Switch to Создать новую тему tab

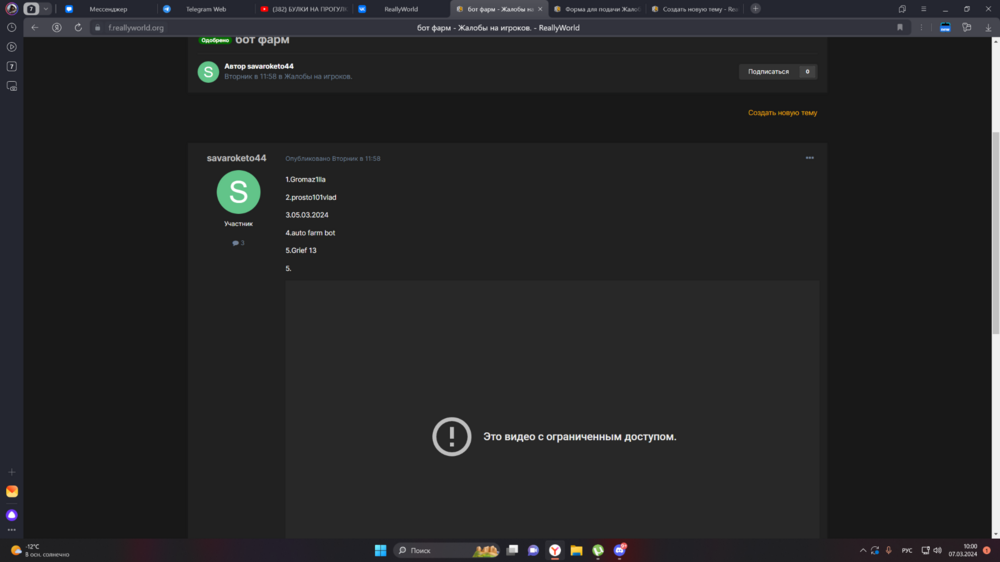pos(695,9)
